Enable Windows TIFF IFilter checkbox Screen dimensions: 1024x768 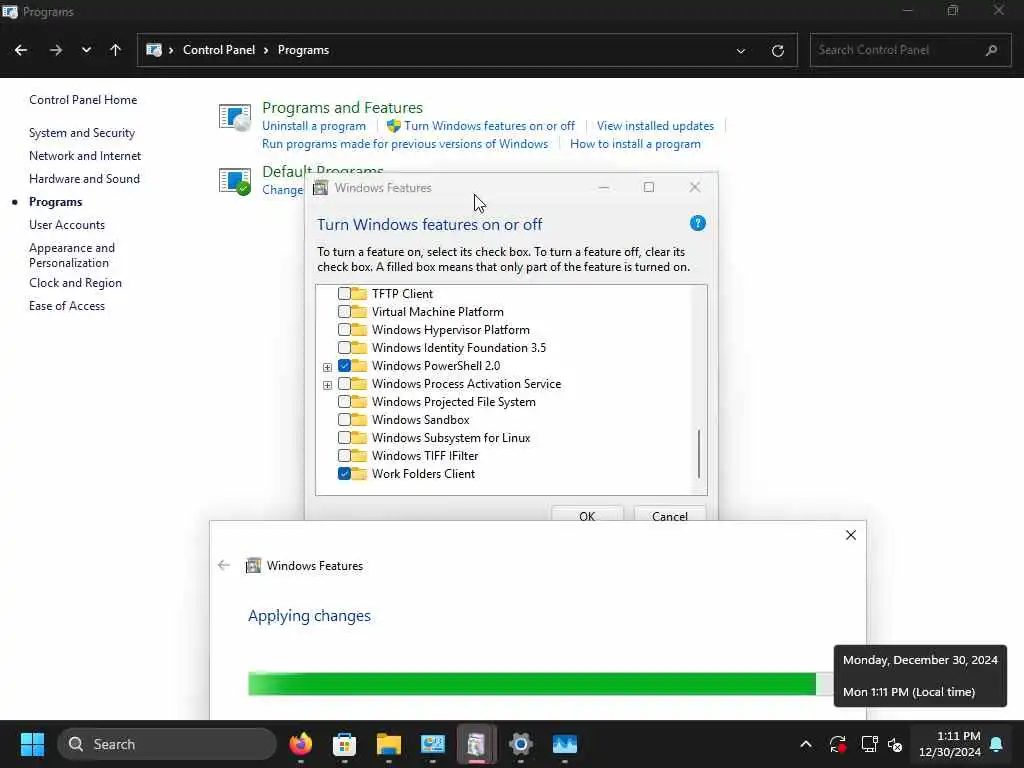[344, 456]
